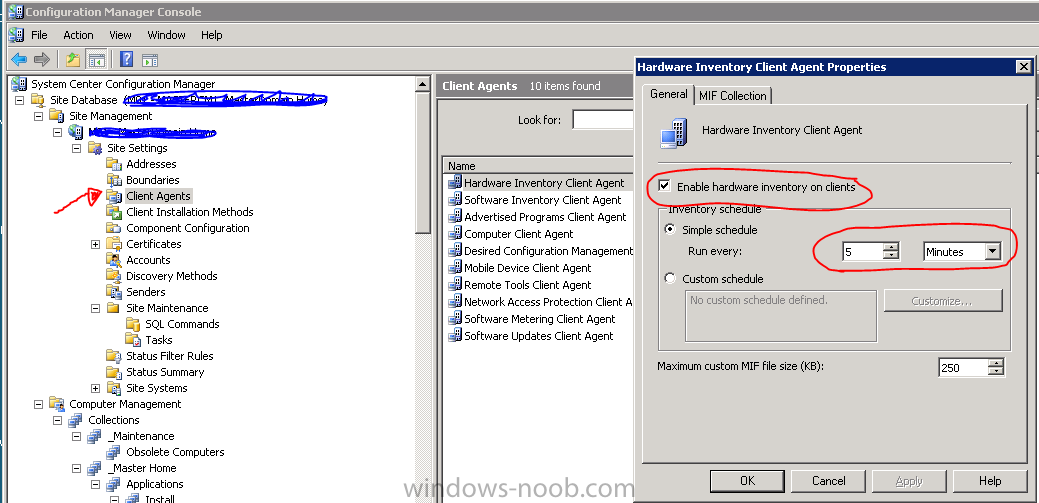Collapse the Collections node
The height and width of the screenshot is (503, 1039).
click(x=57, y=420)
